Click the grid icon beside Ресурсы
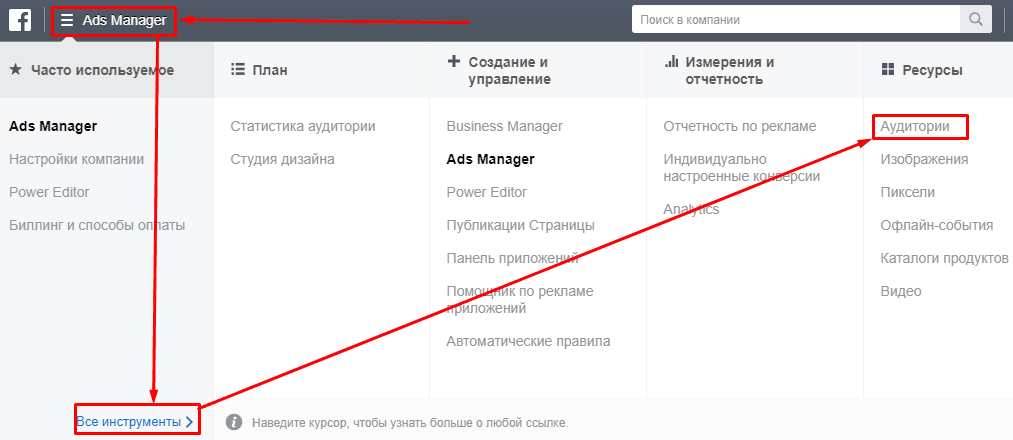 click(887, 70)
